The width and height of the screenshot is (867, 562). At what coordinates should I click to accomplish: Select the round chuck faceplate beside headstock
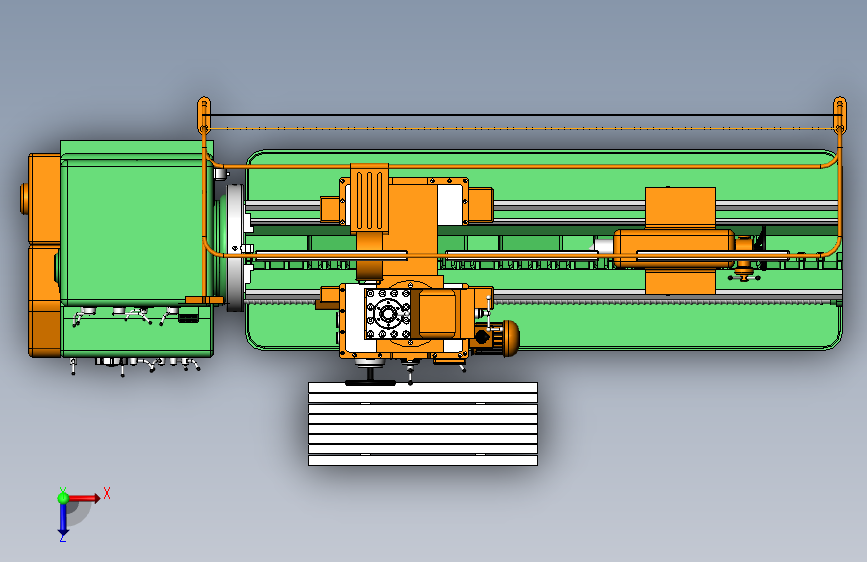236,247
